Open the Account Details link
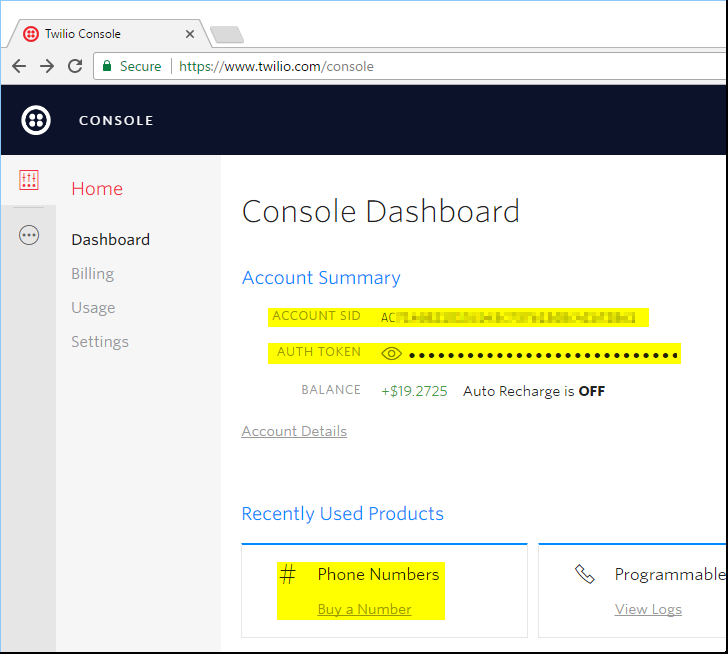Screen dimensions: 728x654 (294, 431)
